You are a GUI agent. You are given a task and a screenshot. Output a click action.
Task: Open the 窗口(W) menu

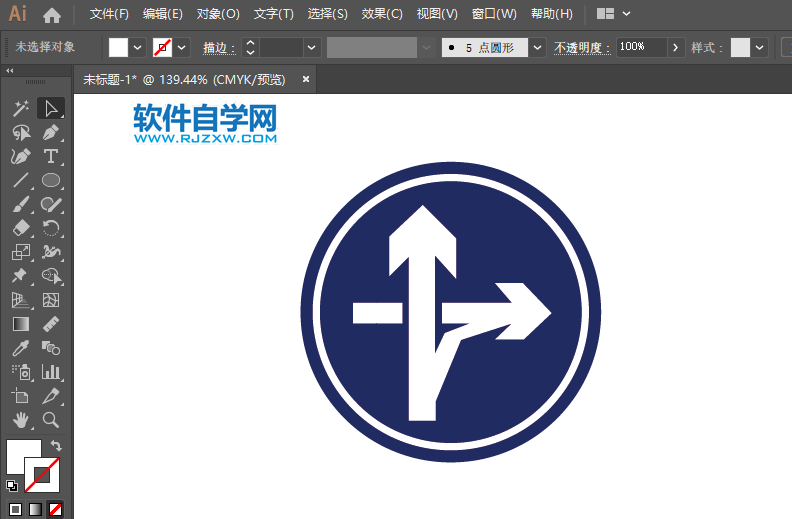click(x=494, y=14)
